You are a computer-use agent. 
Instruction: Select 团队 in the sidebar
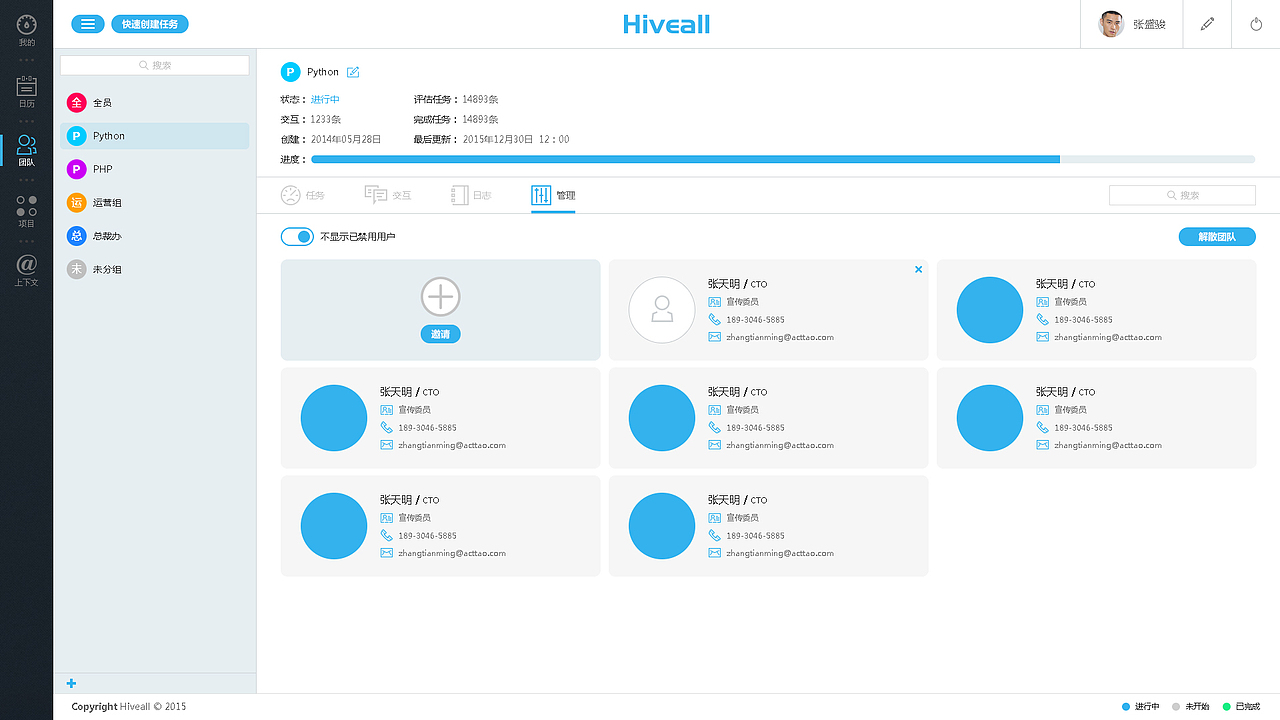pos(27,150)
